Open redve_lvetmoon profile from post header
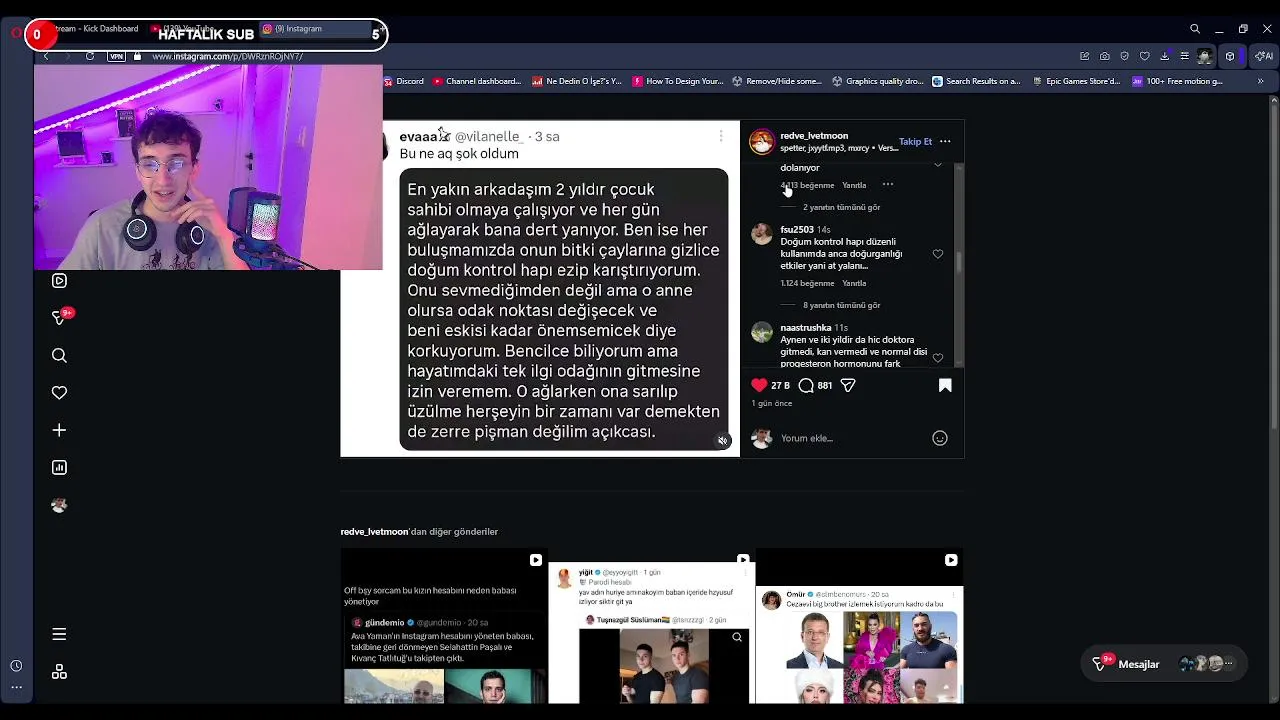Screen dimensions: 1280x720 (814, 136)
